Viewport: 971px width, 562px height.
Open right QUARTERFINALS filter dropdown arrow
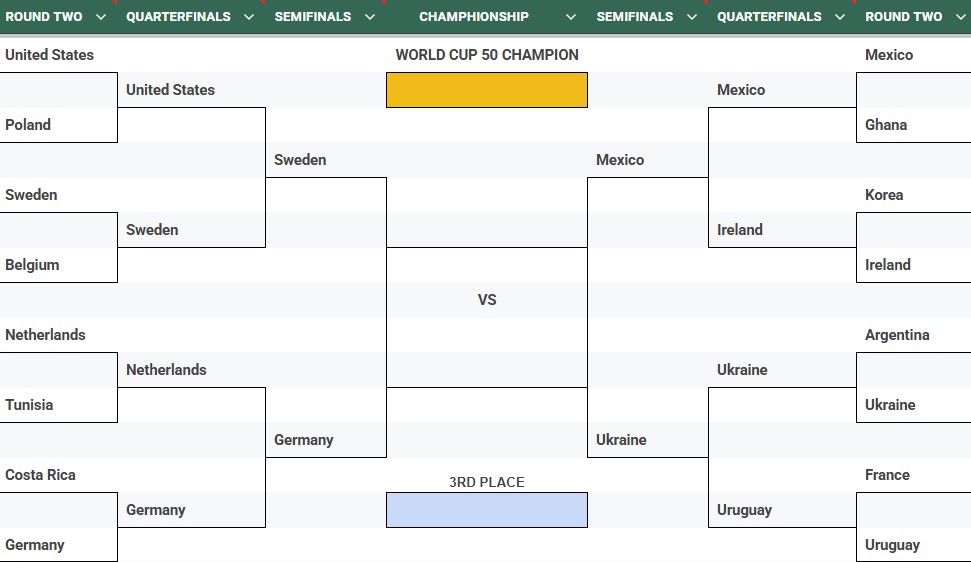pyautogui.click(x=840, y=17)
